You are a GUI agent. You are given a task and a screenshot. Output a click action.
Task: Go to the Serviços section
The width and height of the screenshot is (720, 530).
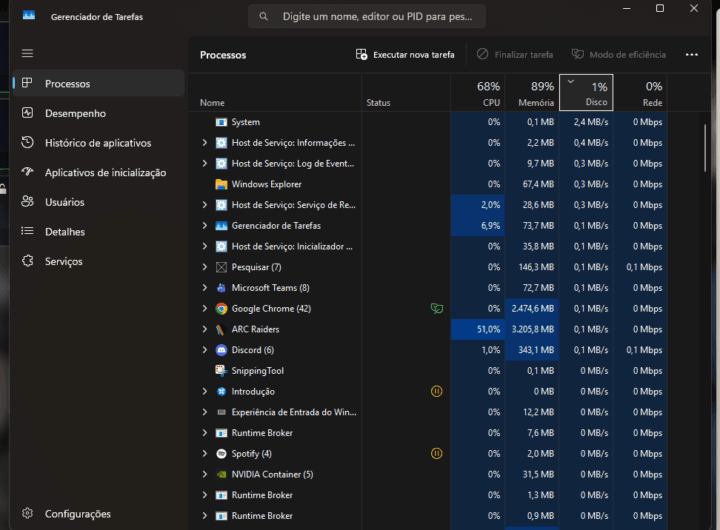click(x=63, y=262)
